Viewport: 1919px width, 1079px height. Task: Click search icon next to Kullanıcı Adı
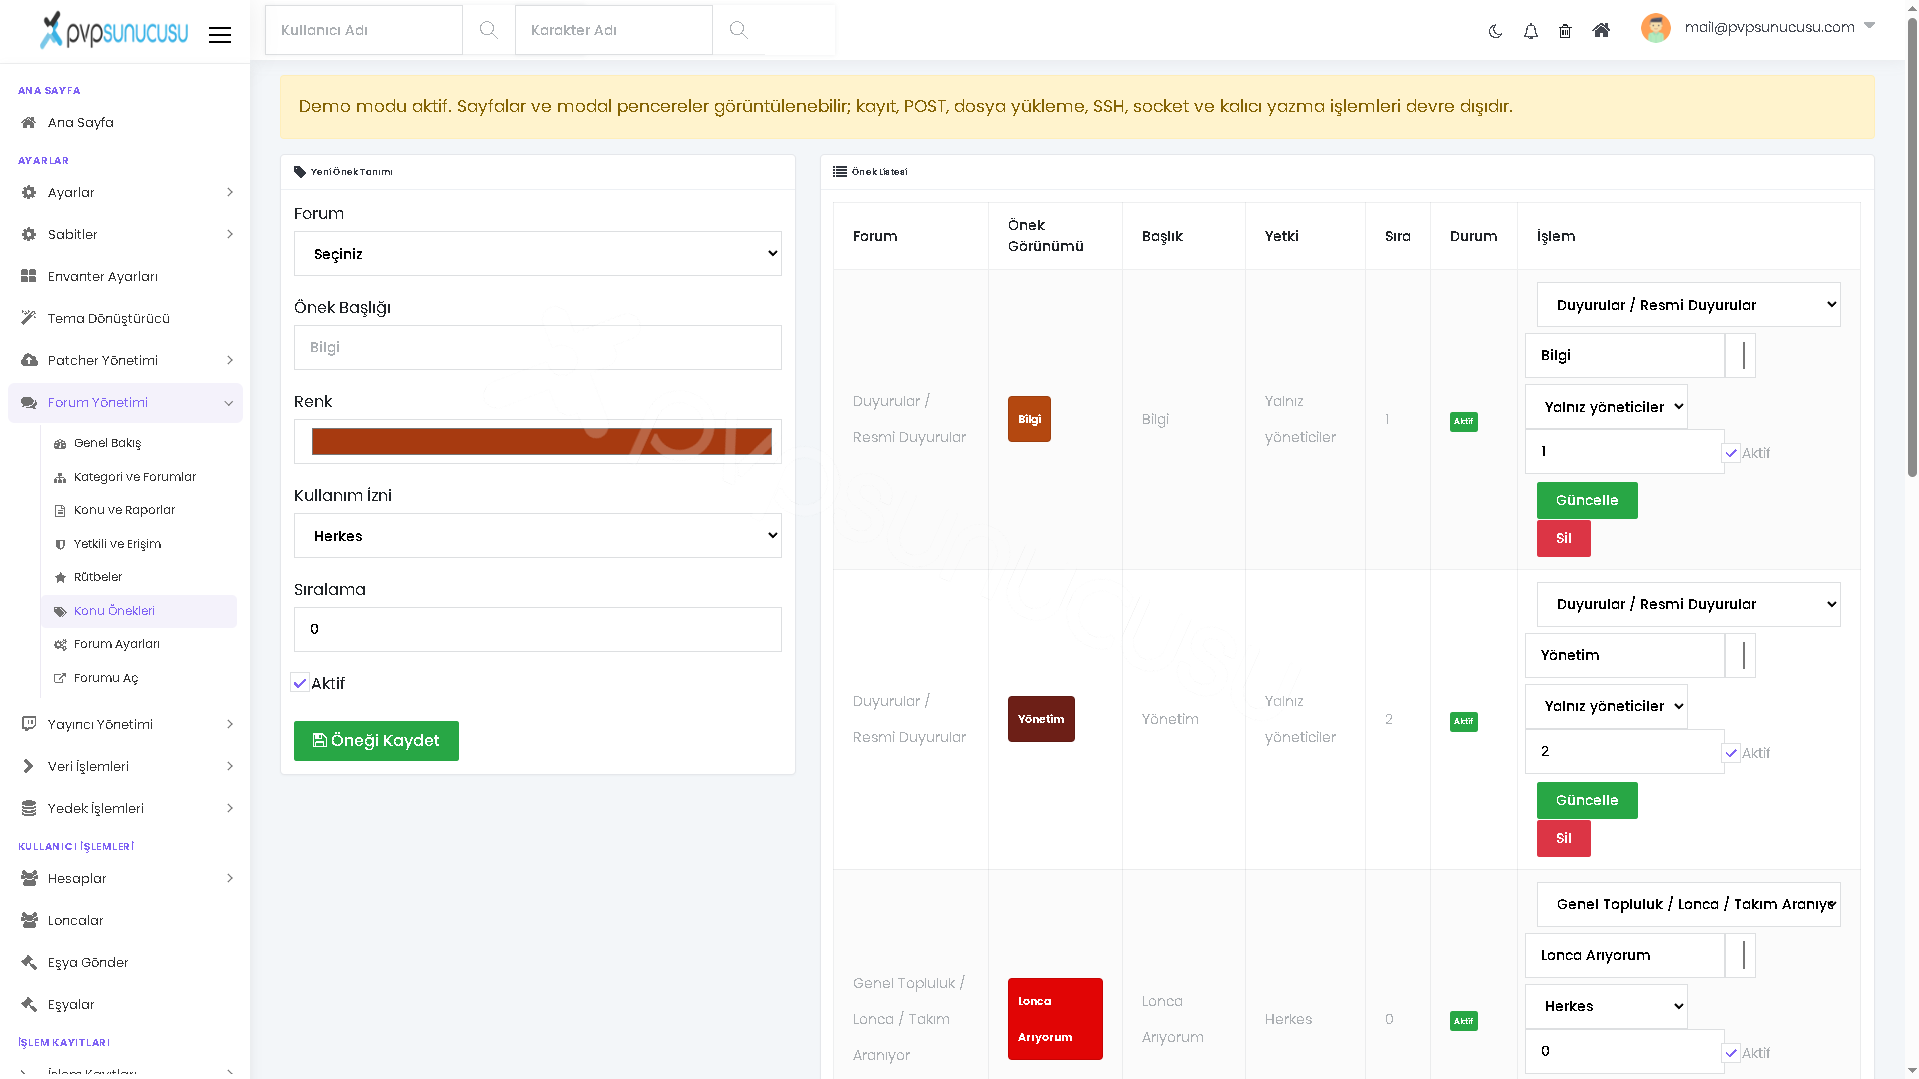(x=488, y=30)
